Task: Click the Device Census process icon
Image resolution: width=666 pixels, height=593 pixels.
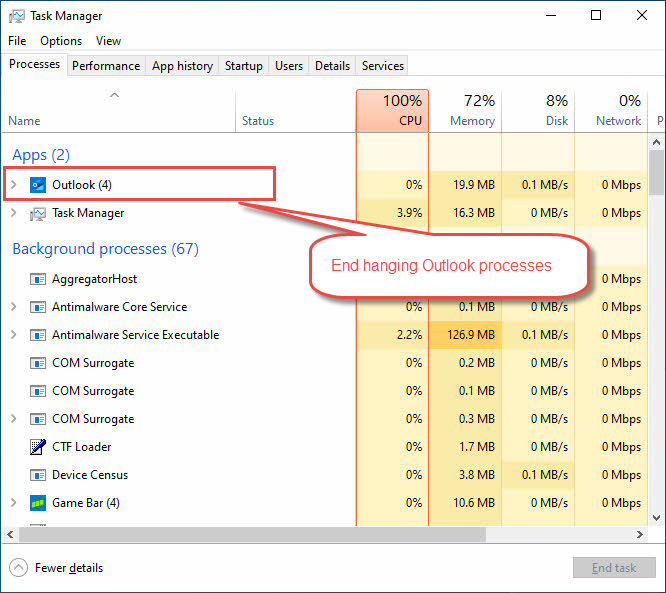Action: coord(38,475)
